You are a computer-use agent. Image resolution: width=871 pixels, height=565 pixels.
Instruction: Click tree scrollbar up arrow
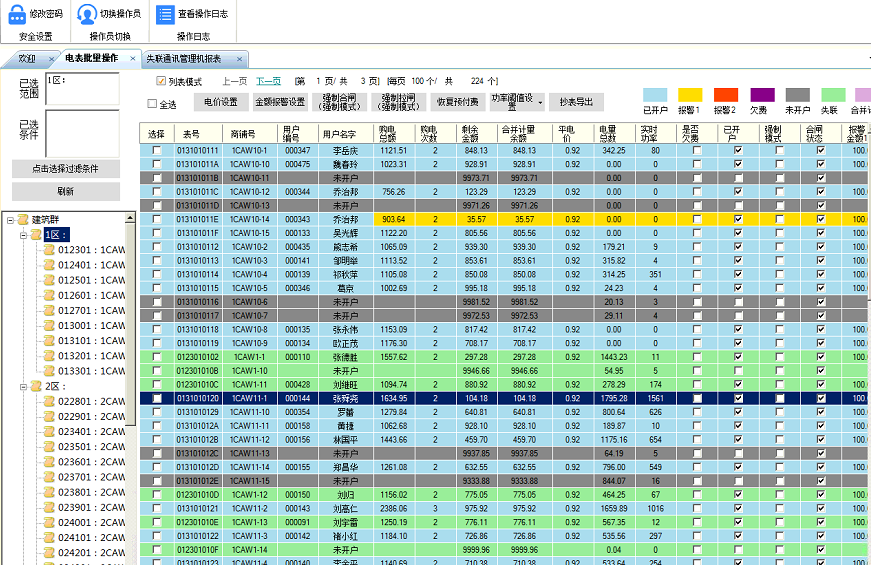tap(130, 218)
